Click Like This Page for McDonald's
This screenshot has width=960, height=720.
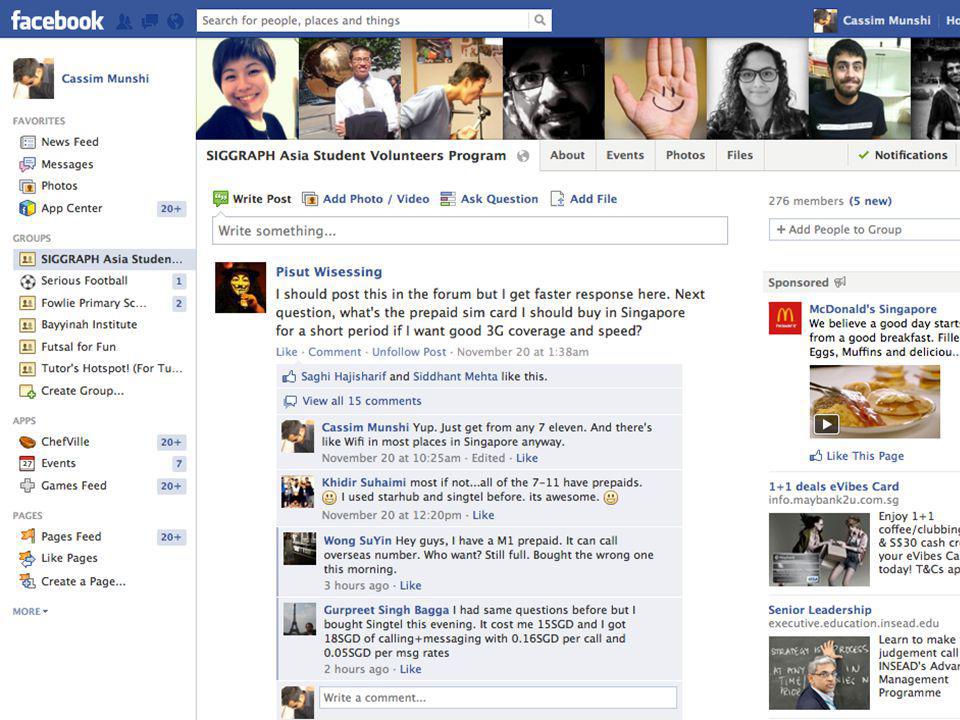click(857, 456)
